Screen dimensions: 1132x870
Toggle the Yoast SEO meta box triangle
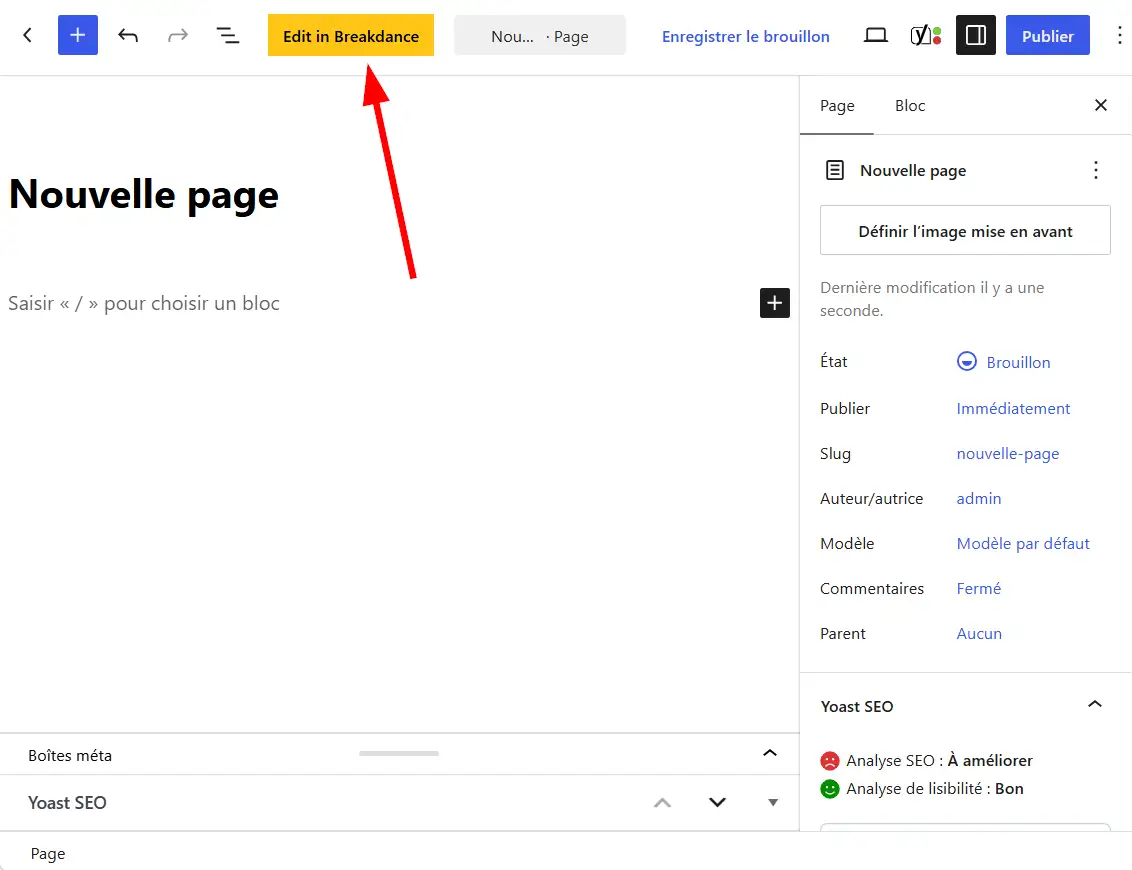(x=772, y=802)
